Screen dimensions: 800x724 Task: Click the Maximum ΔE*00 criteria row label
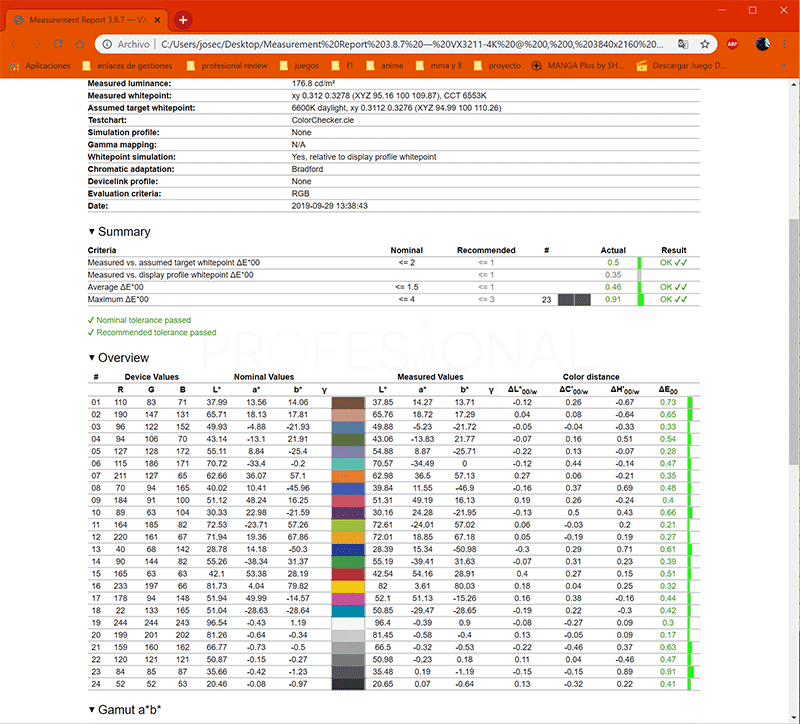point(118,299)
